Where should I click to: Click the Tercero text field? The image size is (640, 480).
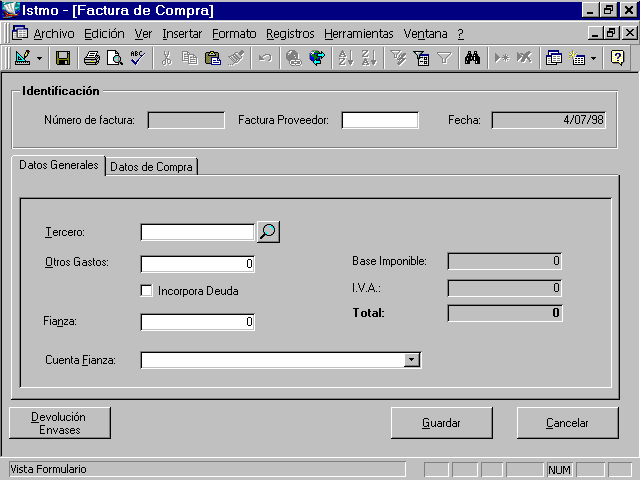[198, 232]
